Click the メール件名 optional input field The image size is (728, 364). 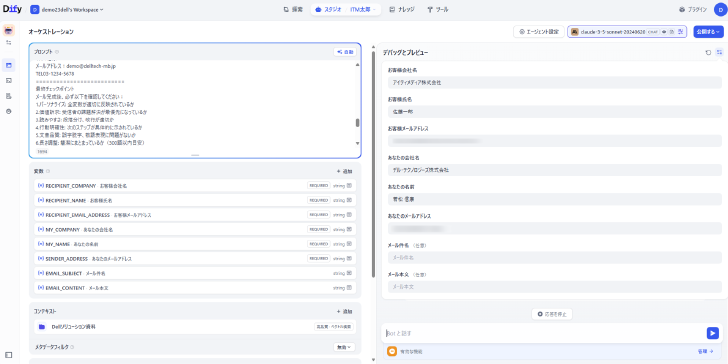(x=555, y=257)
